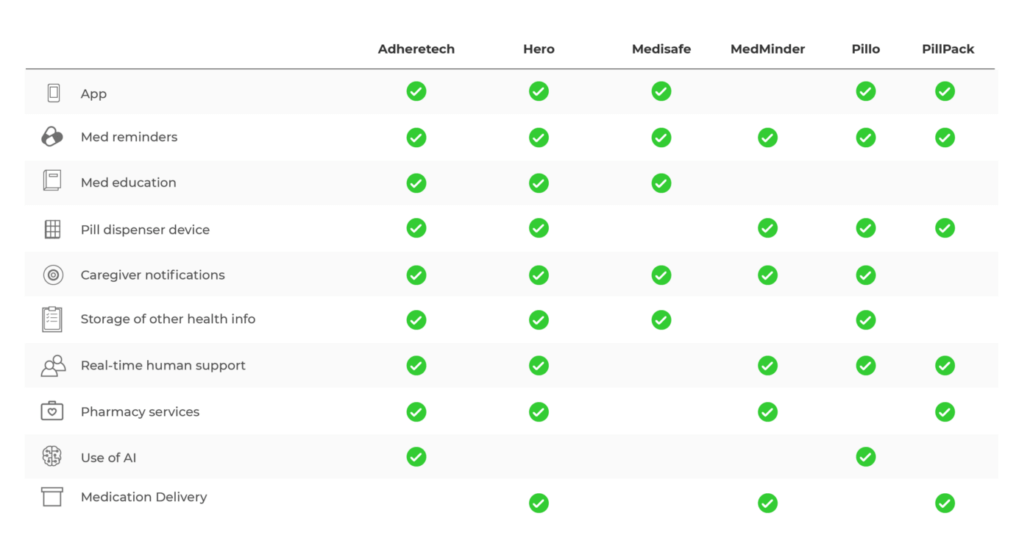Click Adheretech's Use of AI checkmark
The height and width of the screenshot is (552, 1030).
[416, 457]
